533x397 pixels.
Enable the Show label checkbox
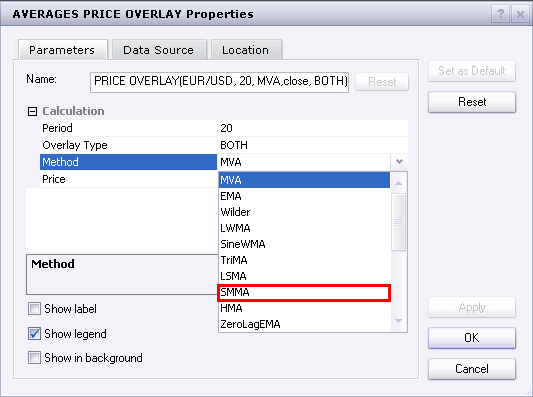coord(34,309)
